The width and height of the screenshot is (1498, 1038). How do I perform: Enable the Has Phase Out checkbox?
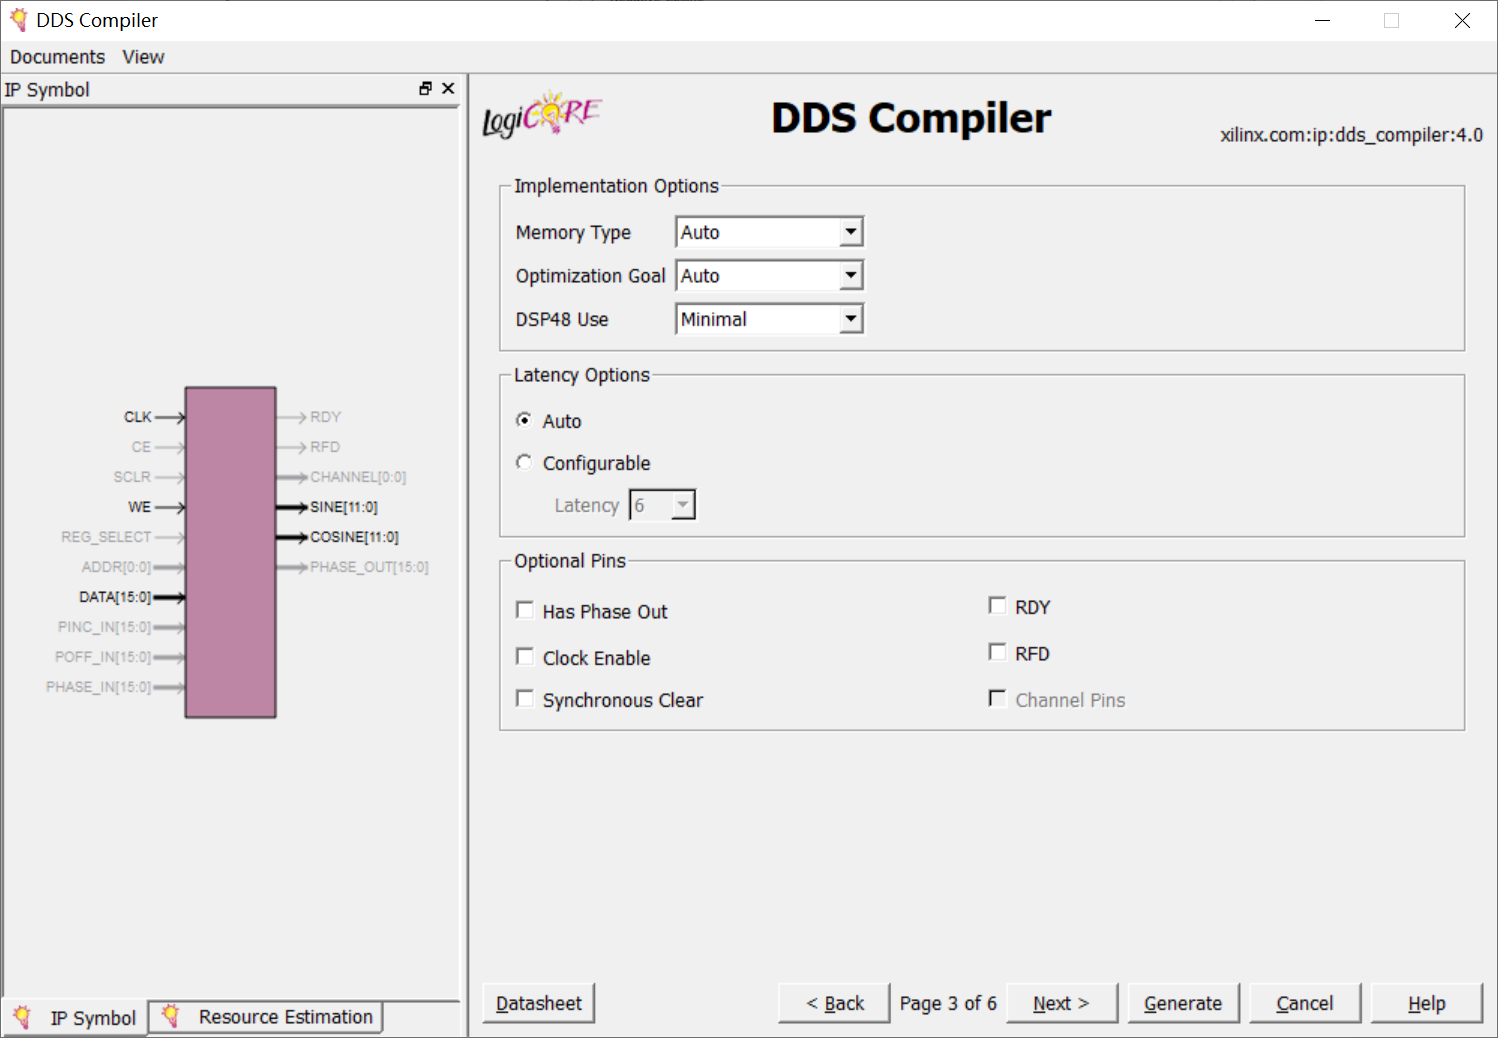pyautogui.click(x=524, y=610)
